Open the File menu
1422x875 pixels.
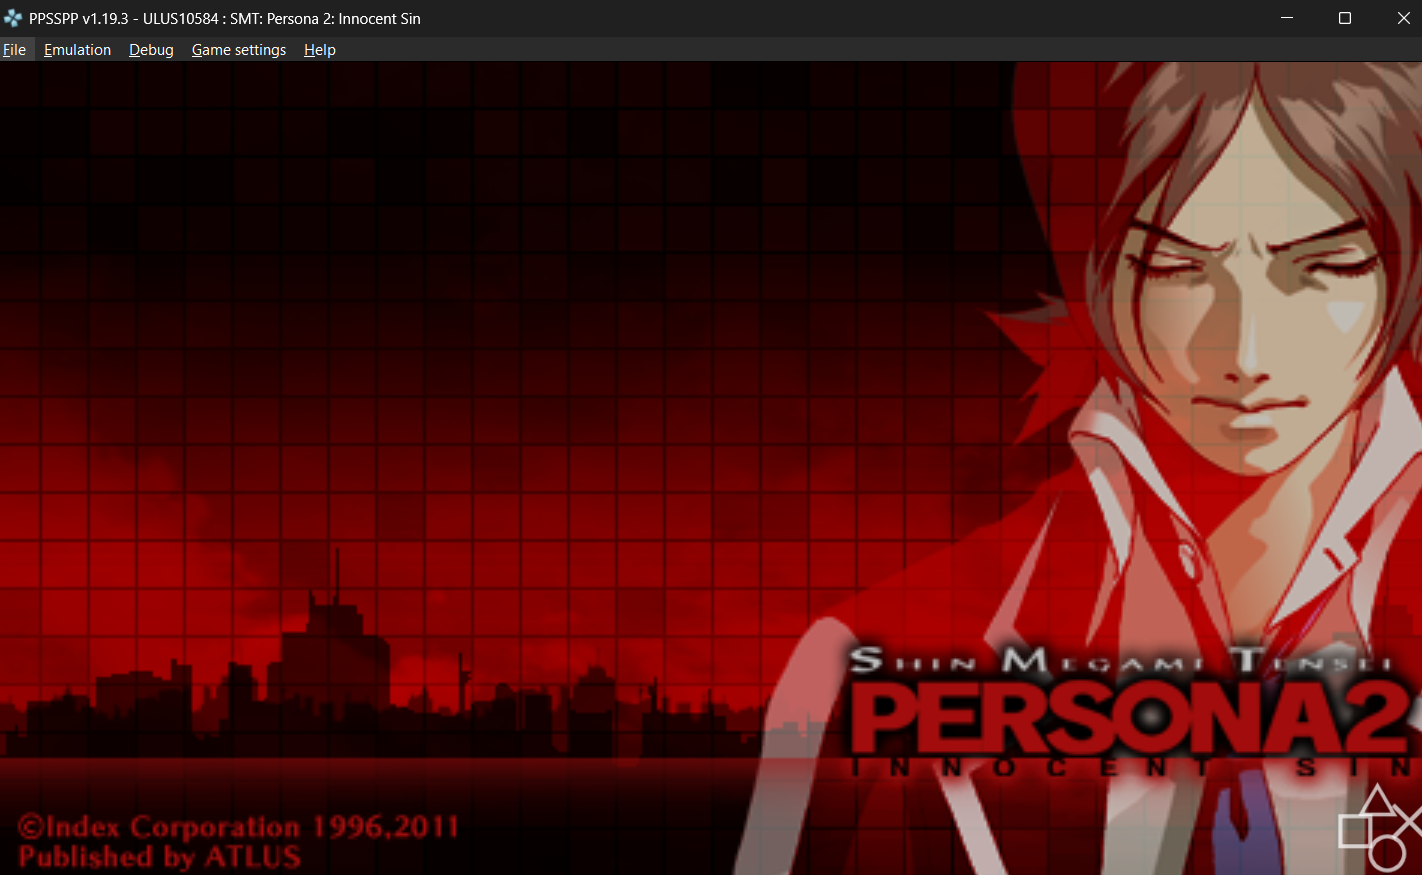pos(14,50)
